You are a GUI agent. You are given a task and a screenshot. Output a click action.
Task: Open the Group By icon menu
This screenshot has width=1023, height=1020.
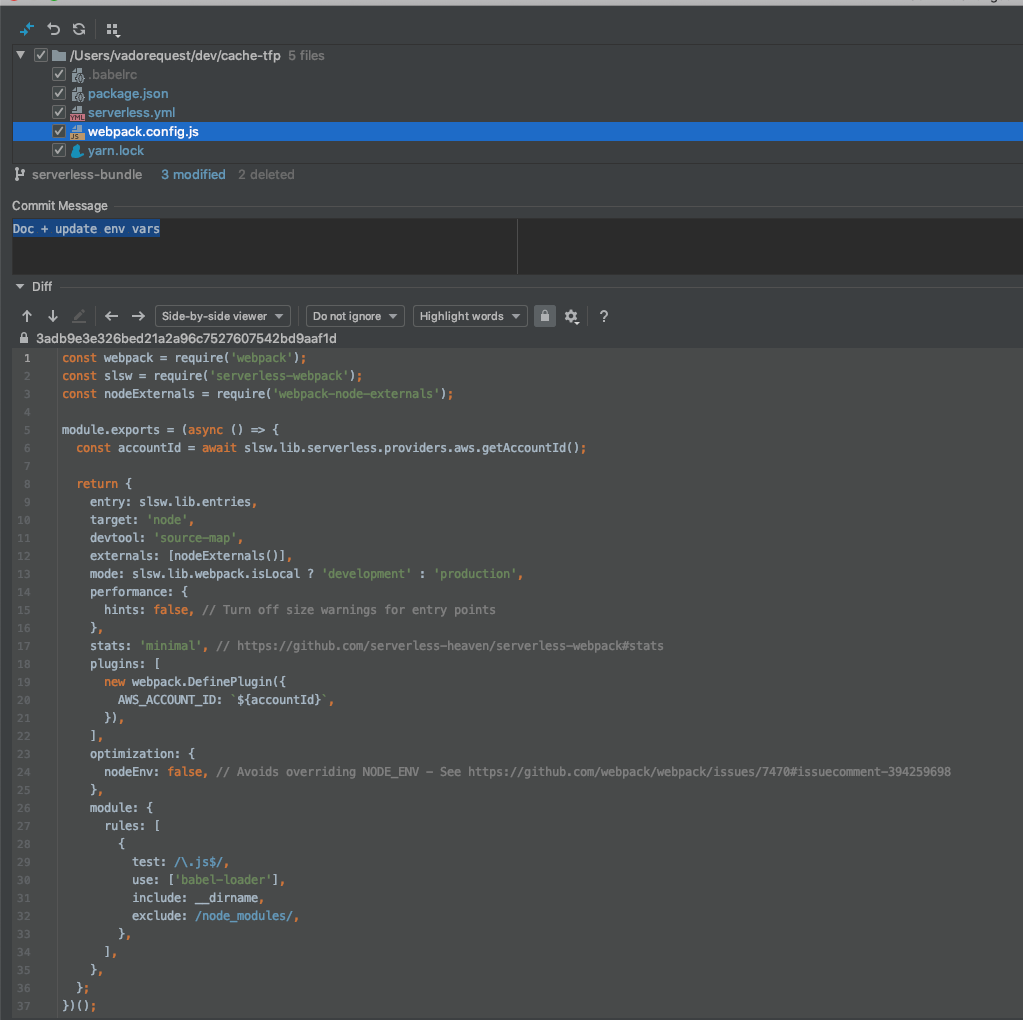[113, 30]
